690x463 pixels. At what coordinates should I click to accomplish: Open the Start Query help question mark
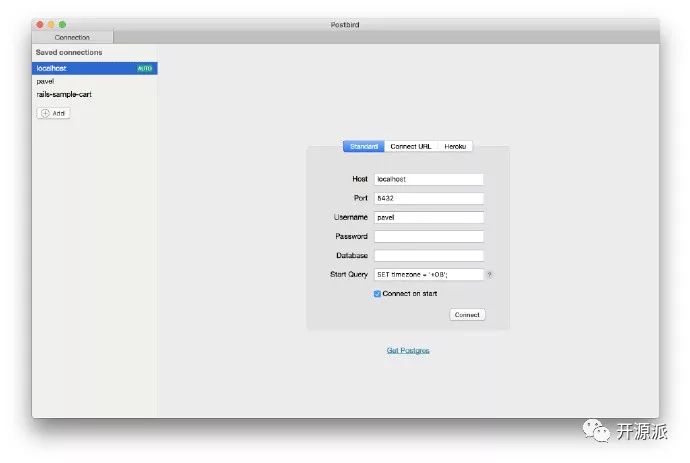(489, 275)
